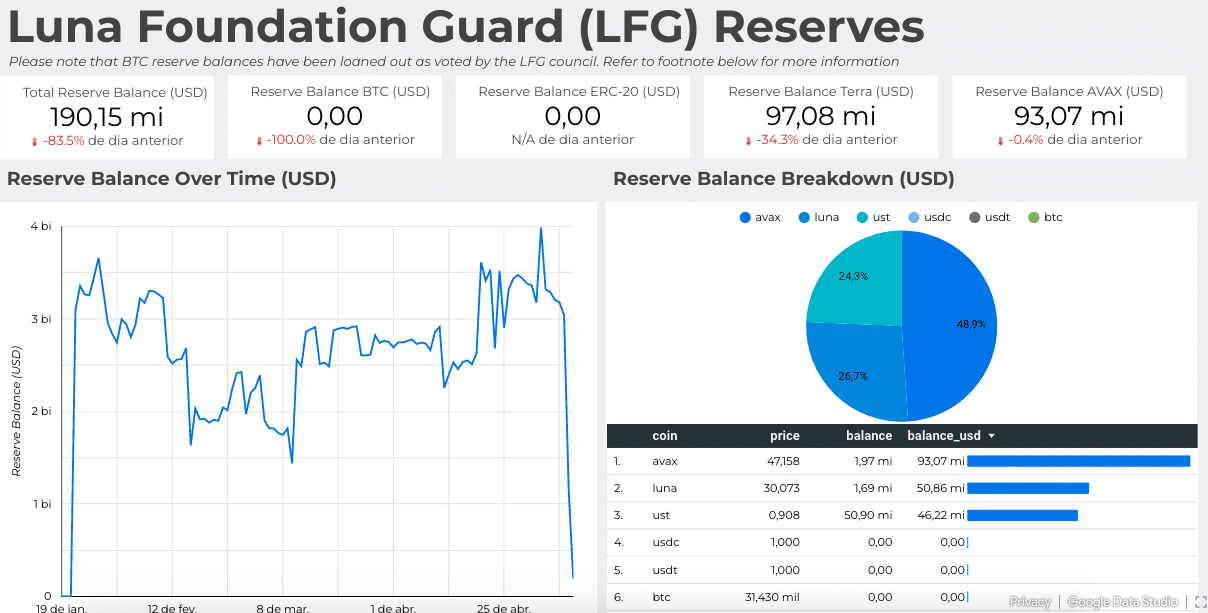Click the avax balance_usd bar

point(1079,461)
